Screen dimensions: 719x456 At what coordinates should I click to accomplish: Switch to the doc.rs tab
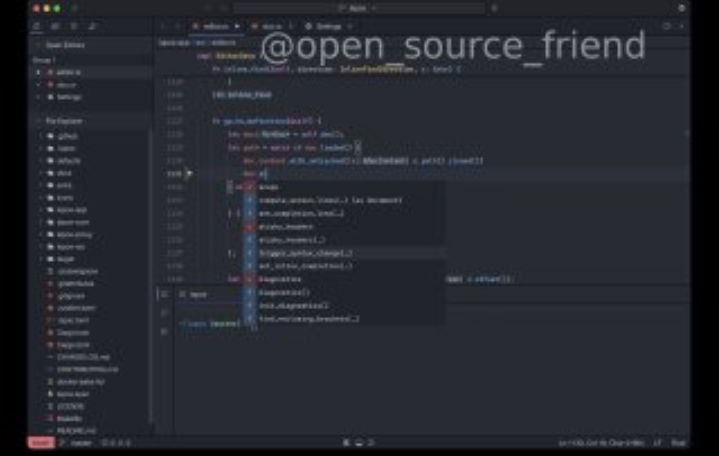(271, 27)
